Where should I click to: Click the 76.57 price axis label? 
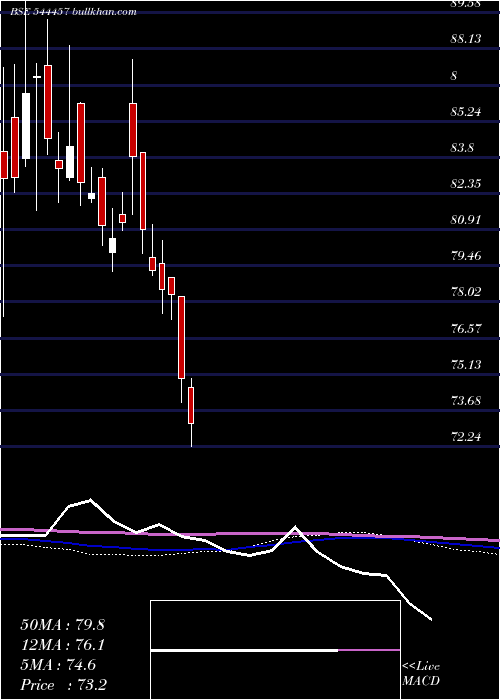[466, 329]
